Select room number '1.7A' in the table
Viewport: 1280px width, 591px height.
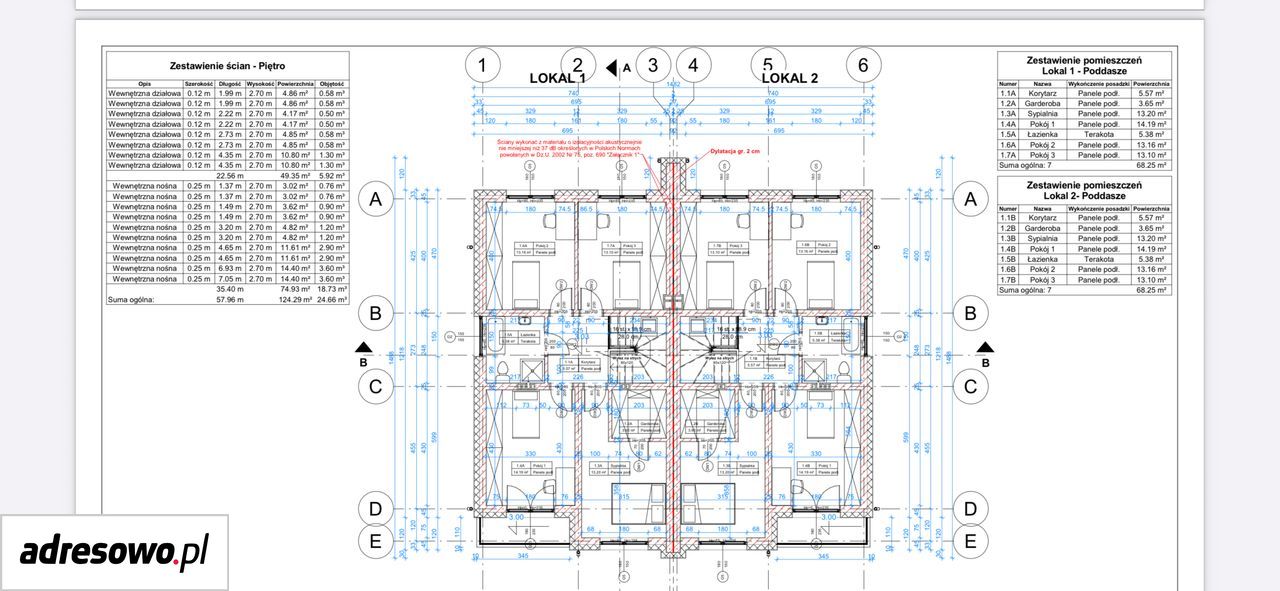1008,155
